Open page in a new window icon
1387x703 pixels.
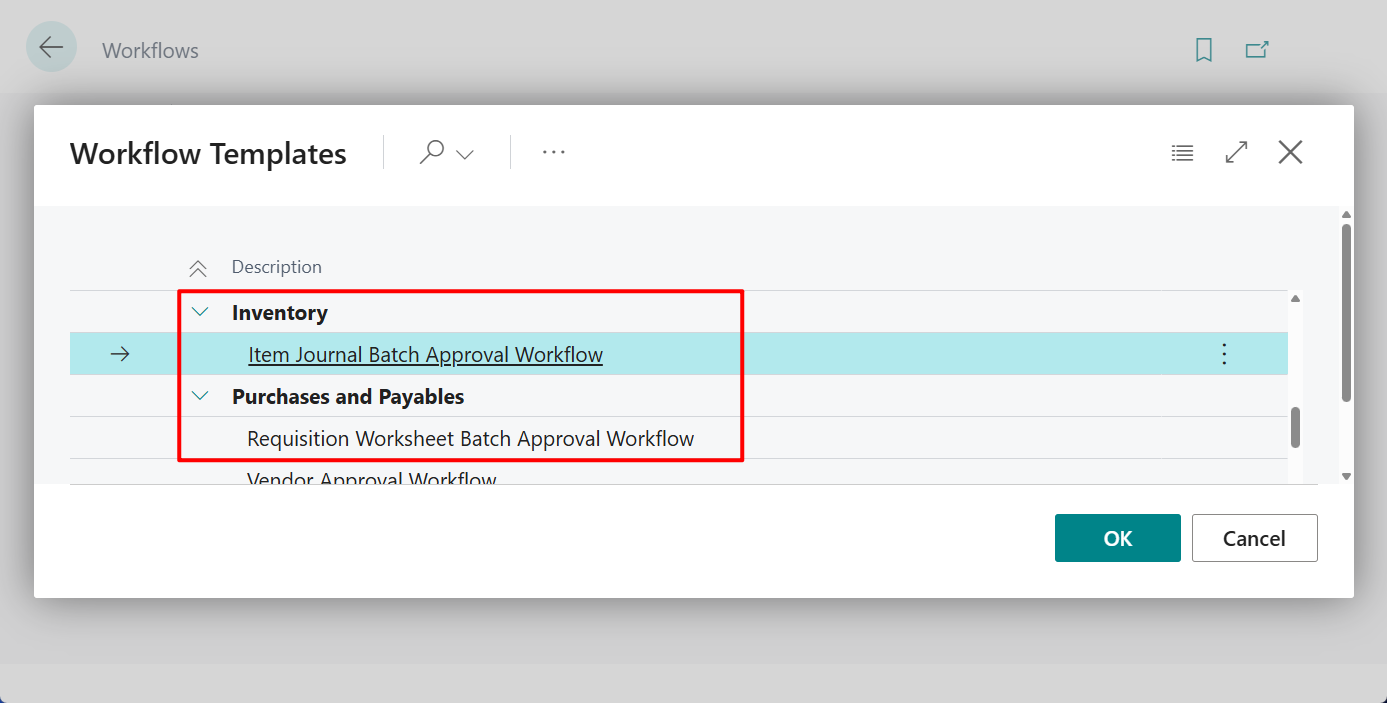1257,48
